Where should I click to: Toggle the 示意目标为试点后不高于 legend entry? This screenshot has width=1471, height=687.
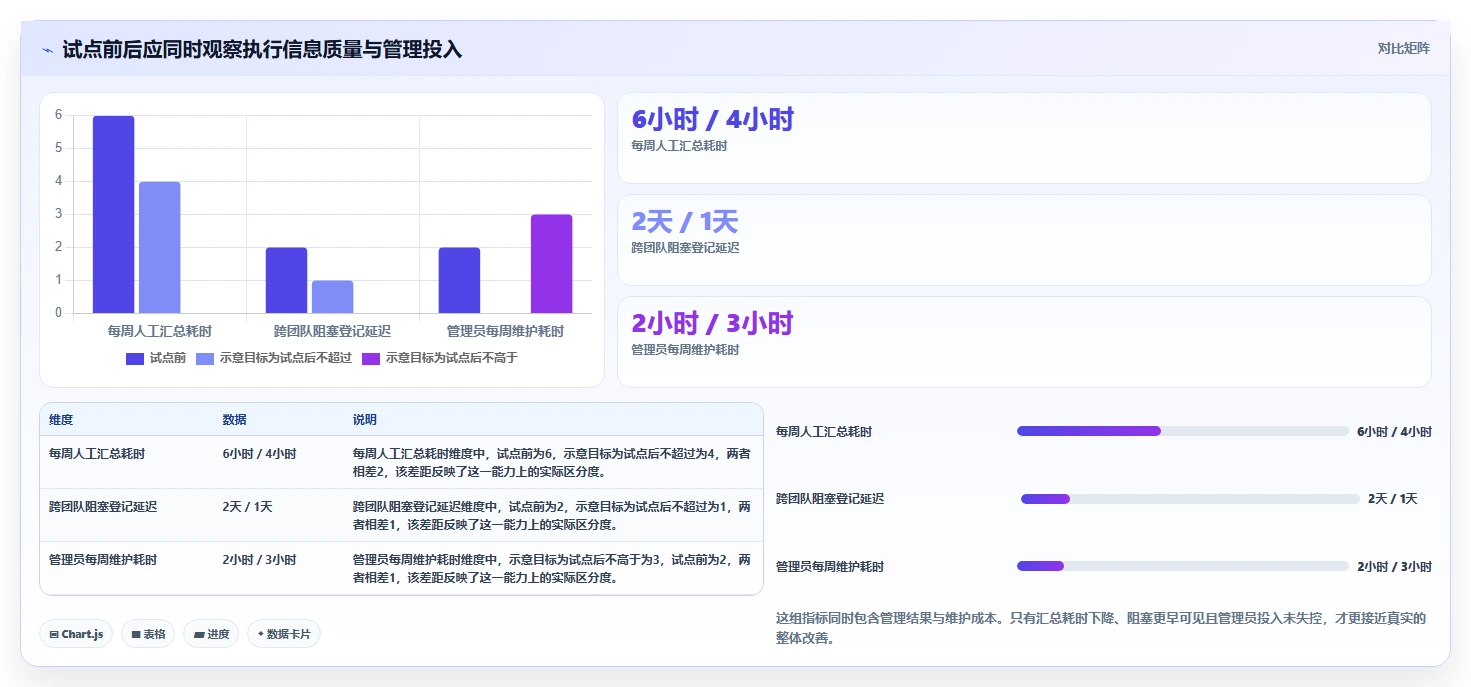(440, 358)
